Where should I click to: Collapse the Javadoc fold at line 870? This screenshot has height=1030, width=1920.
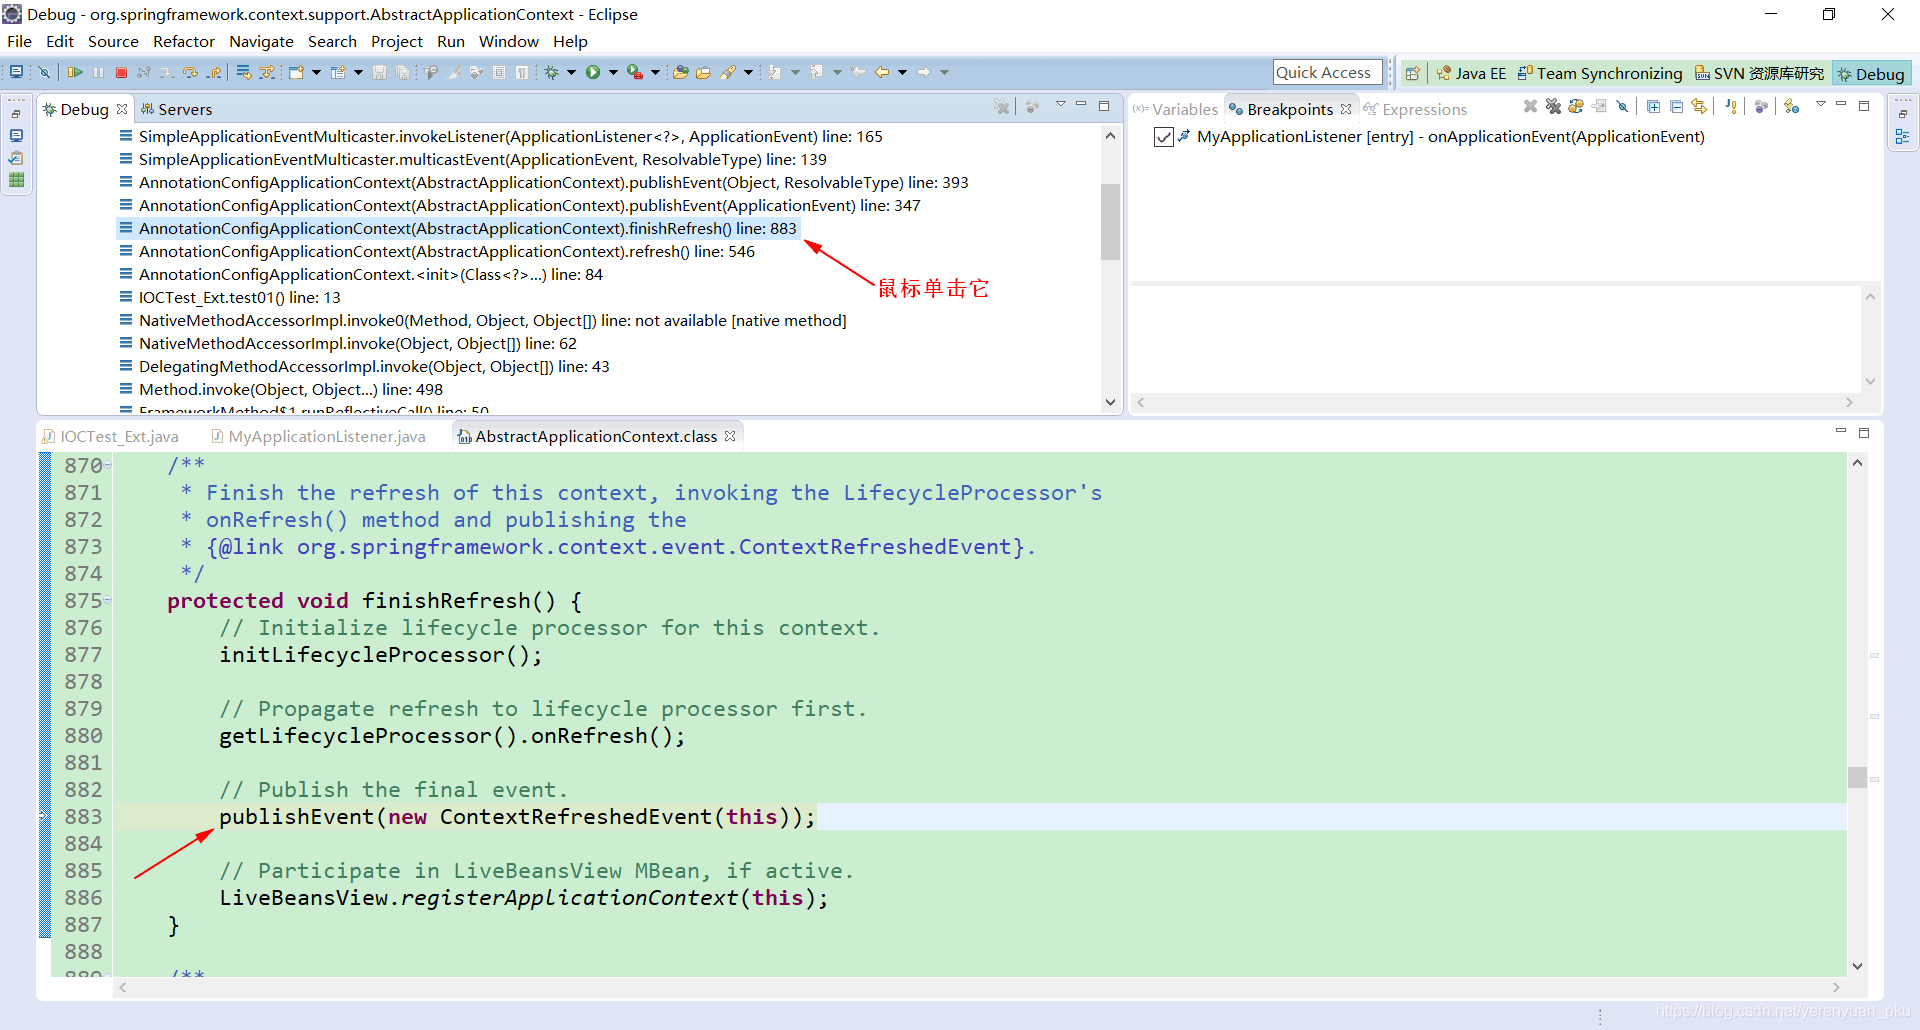[108, 465]
